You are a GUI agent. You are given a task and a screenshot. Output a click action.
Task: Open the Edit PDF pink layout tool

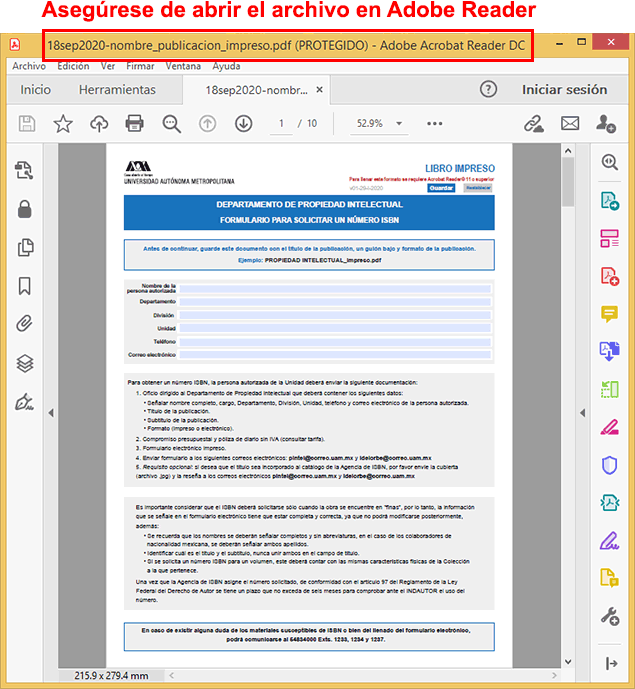coord(610,238)
